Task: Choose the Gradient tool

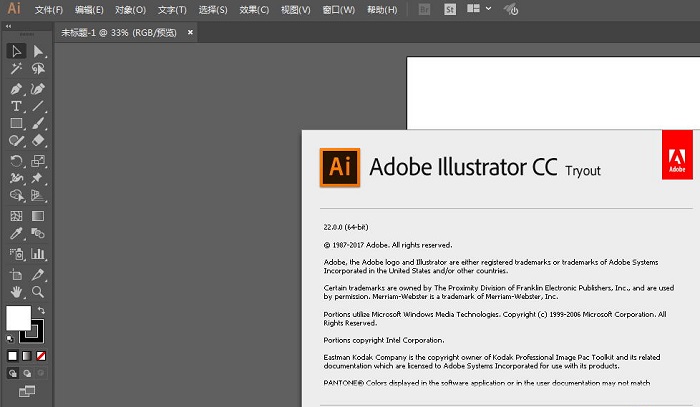Action: (x=38, y=216)
